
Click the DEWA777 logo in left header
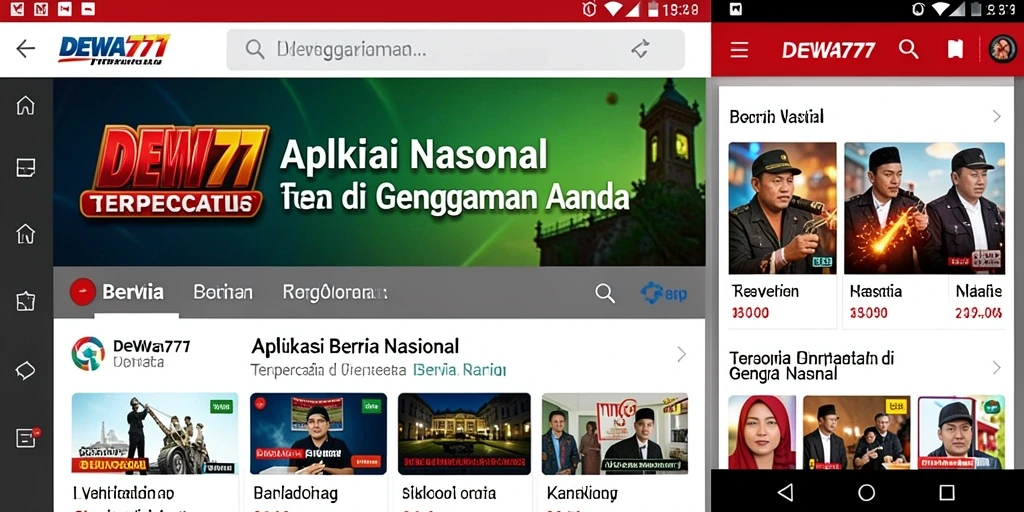point(114,50)
